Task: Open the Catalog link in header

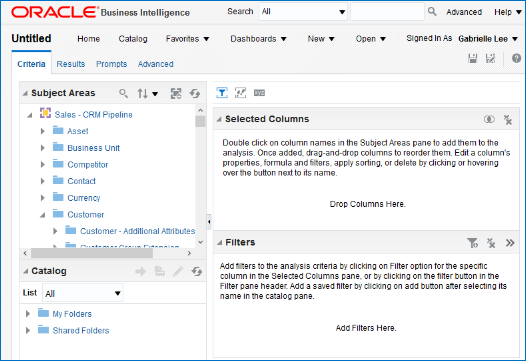Action: click(x=133, y=39)
